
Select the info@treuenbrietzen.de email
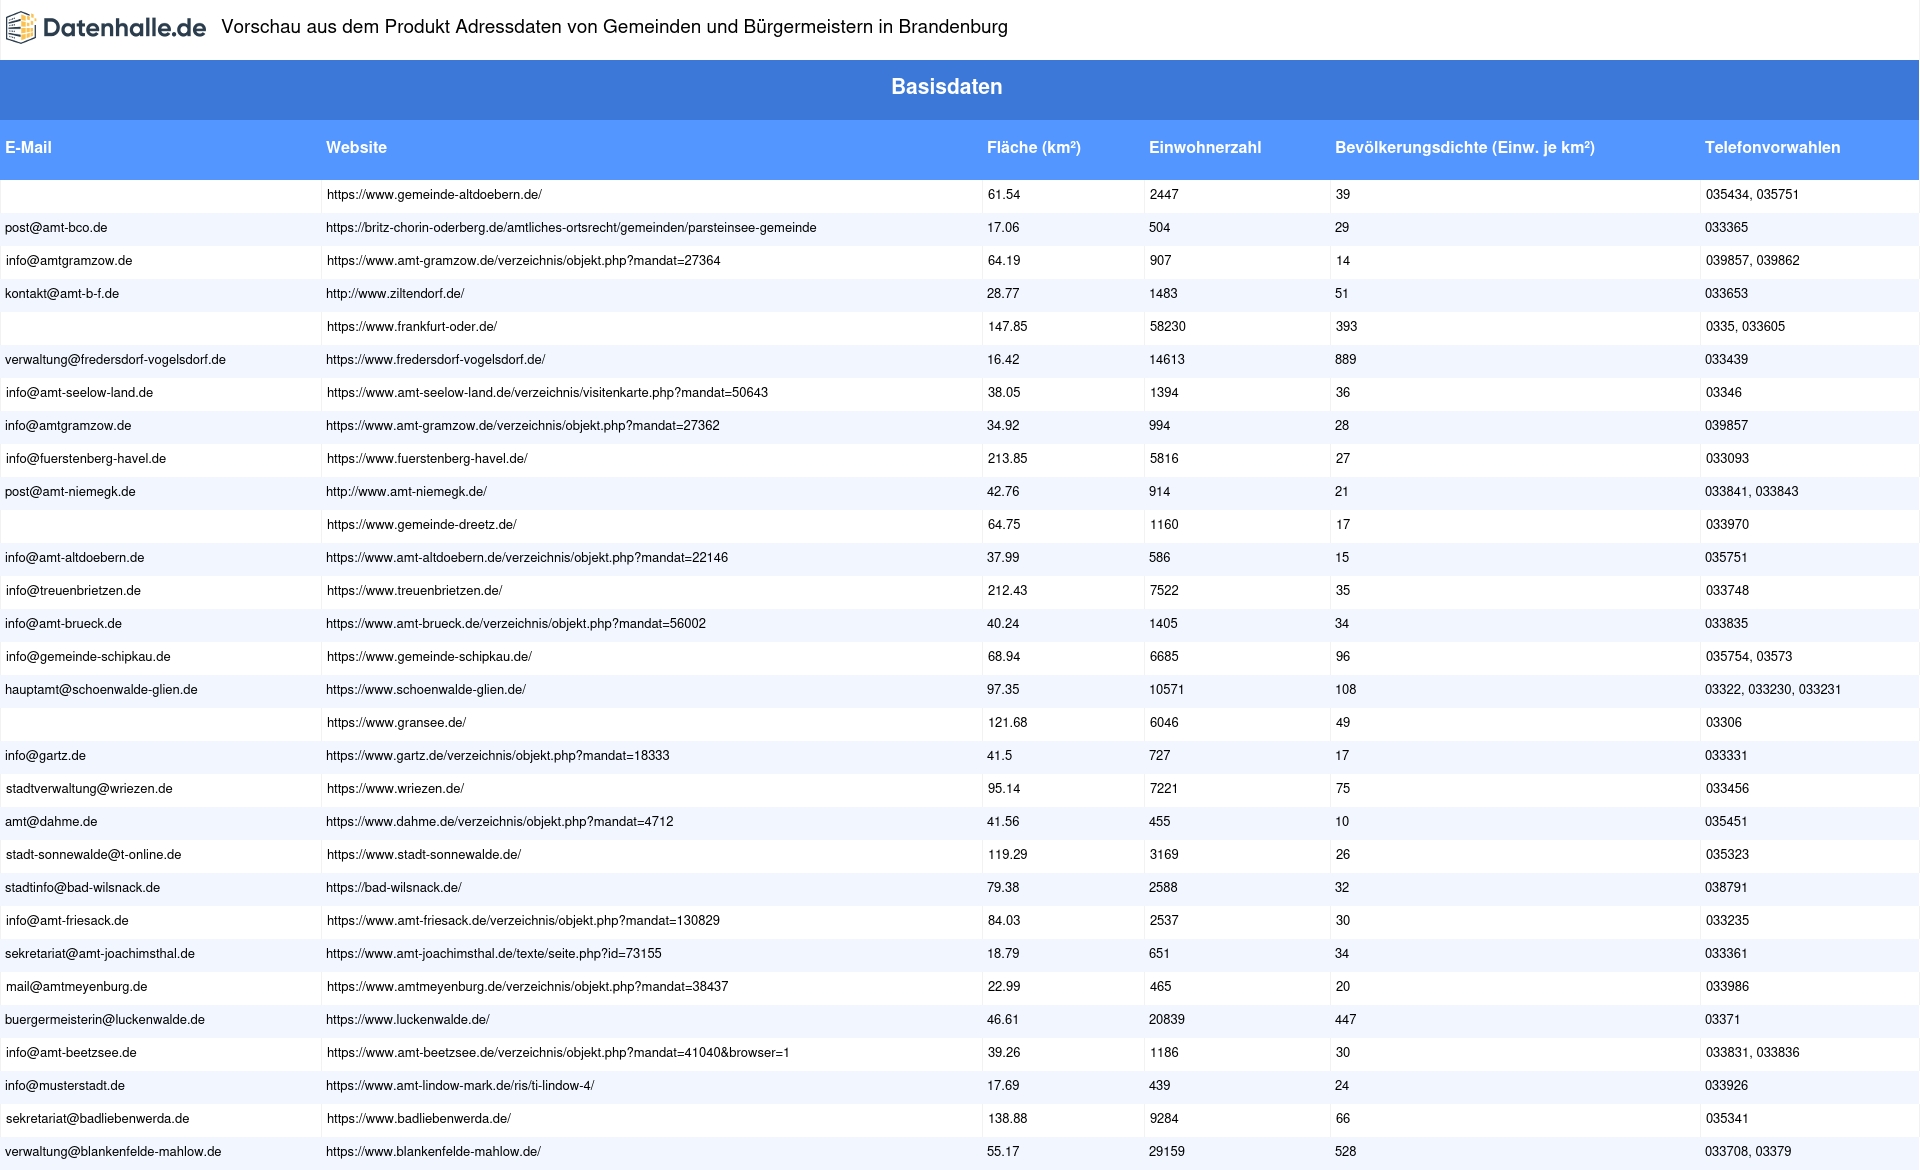pyautogui.click(x=73, y=591)
